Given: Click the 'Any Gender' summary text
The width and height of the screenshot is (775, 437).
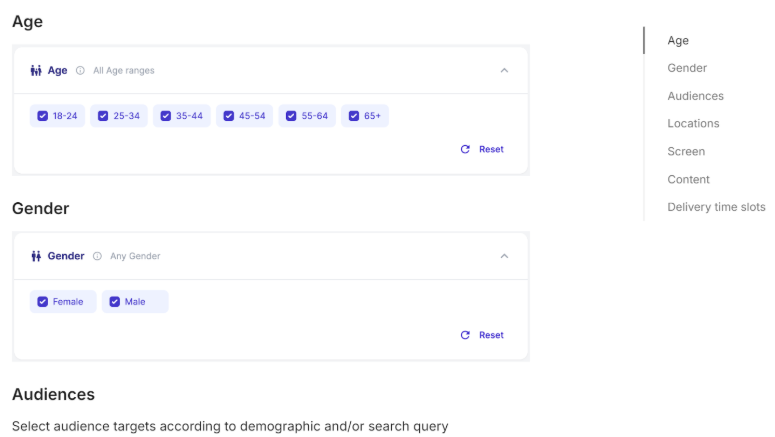Looking at the screenshot, I should point(135,256).
